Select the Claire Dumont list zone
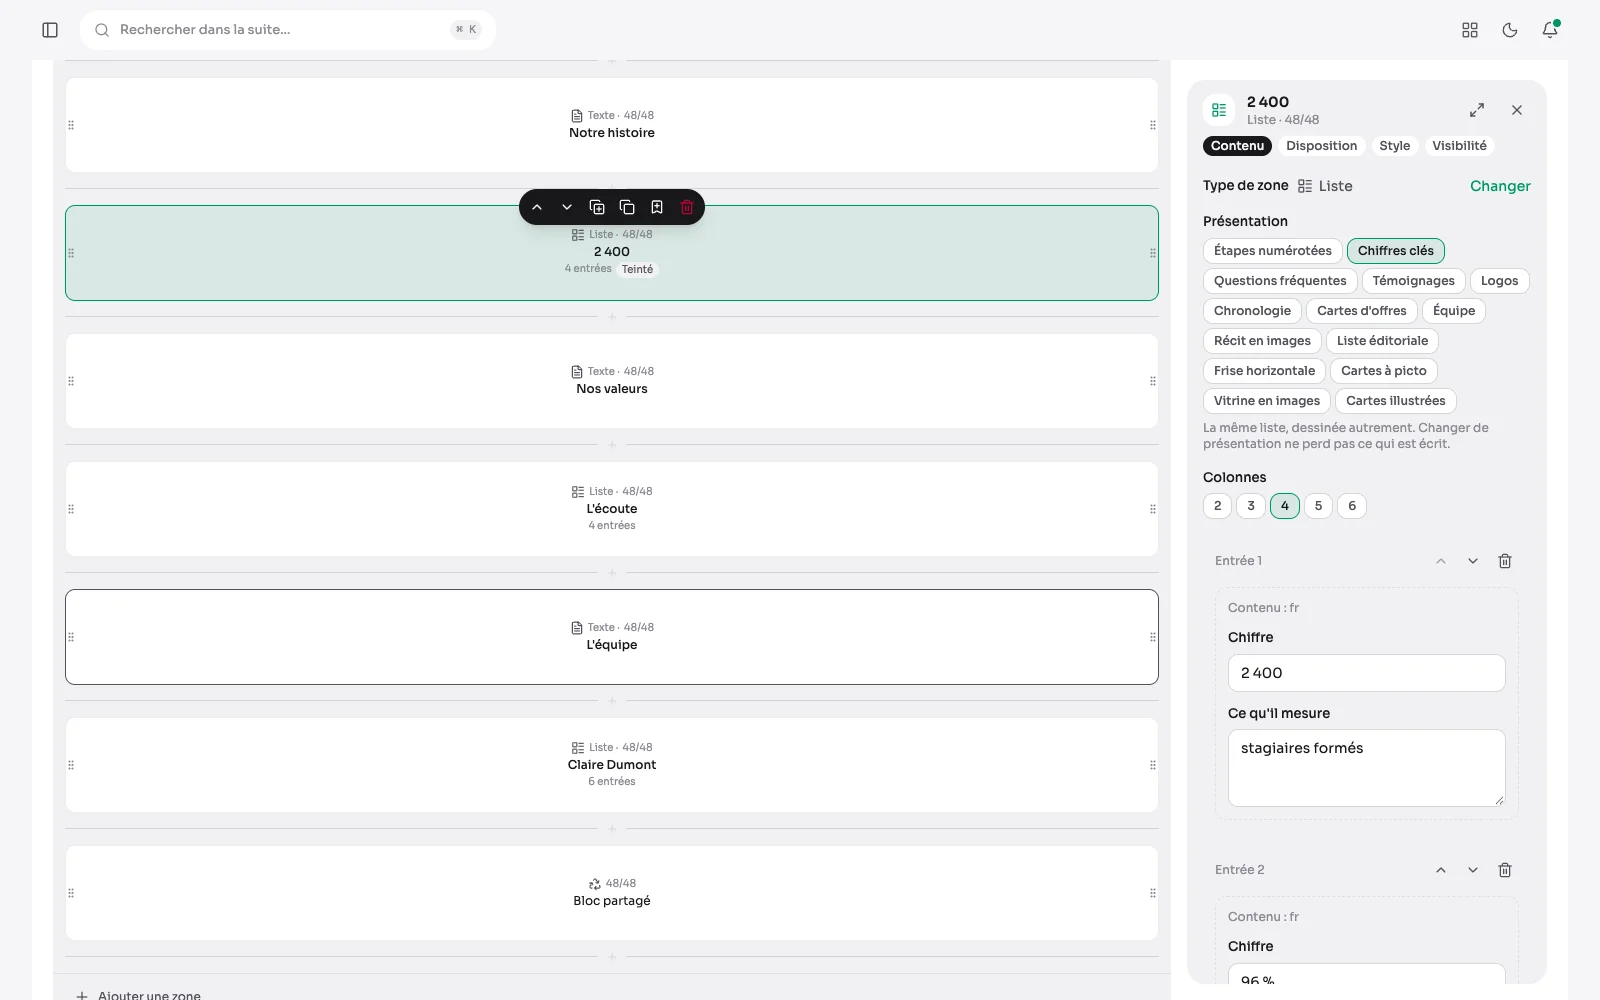This screenshot has height=1000, width=1600. tap(612, 765)
